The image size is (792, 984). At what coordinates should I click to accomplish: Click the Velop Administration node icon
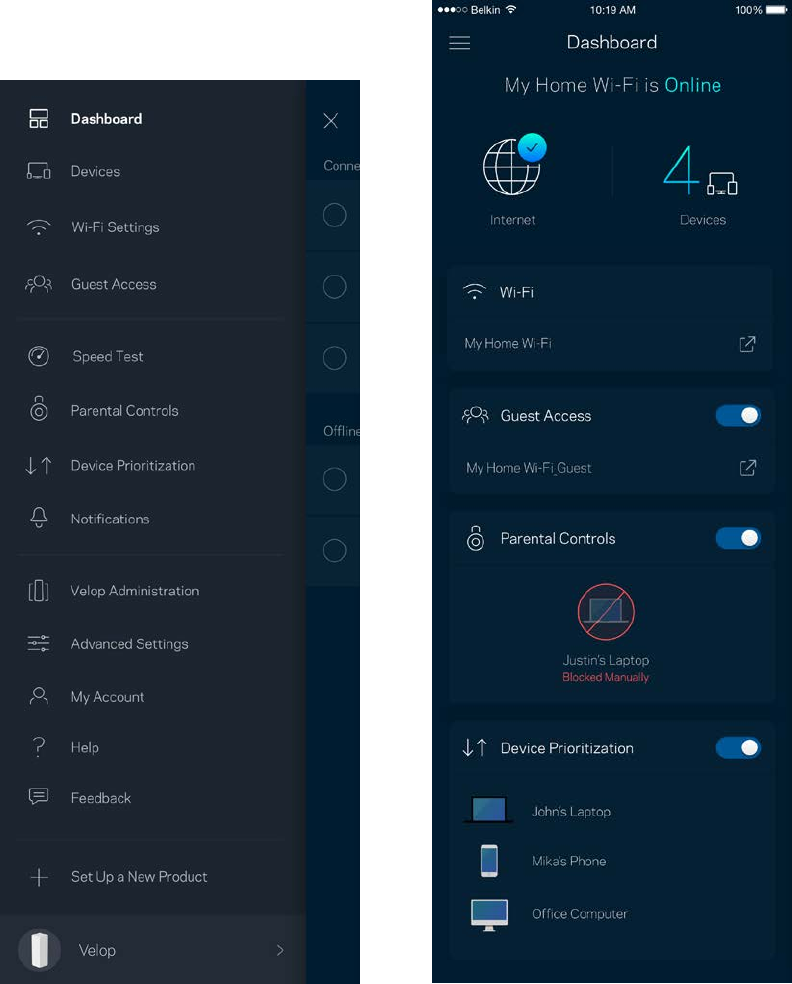coord(39,591)
